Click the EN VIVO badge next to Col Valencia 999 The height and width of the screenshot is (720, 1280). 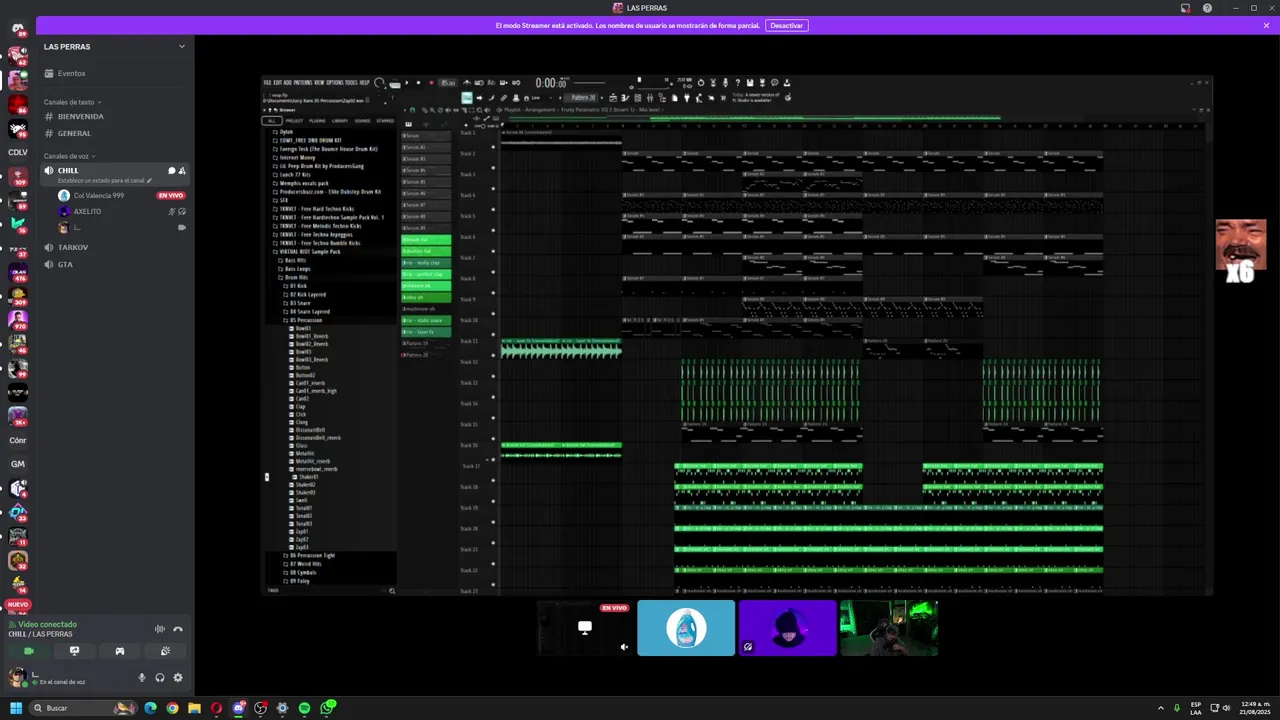tap(171, 196)
